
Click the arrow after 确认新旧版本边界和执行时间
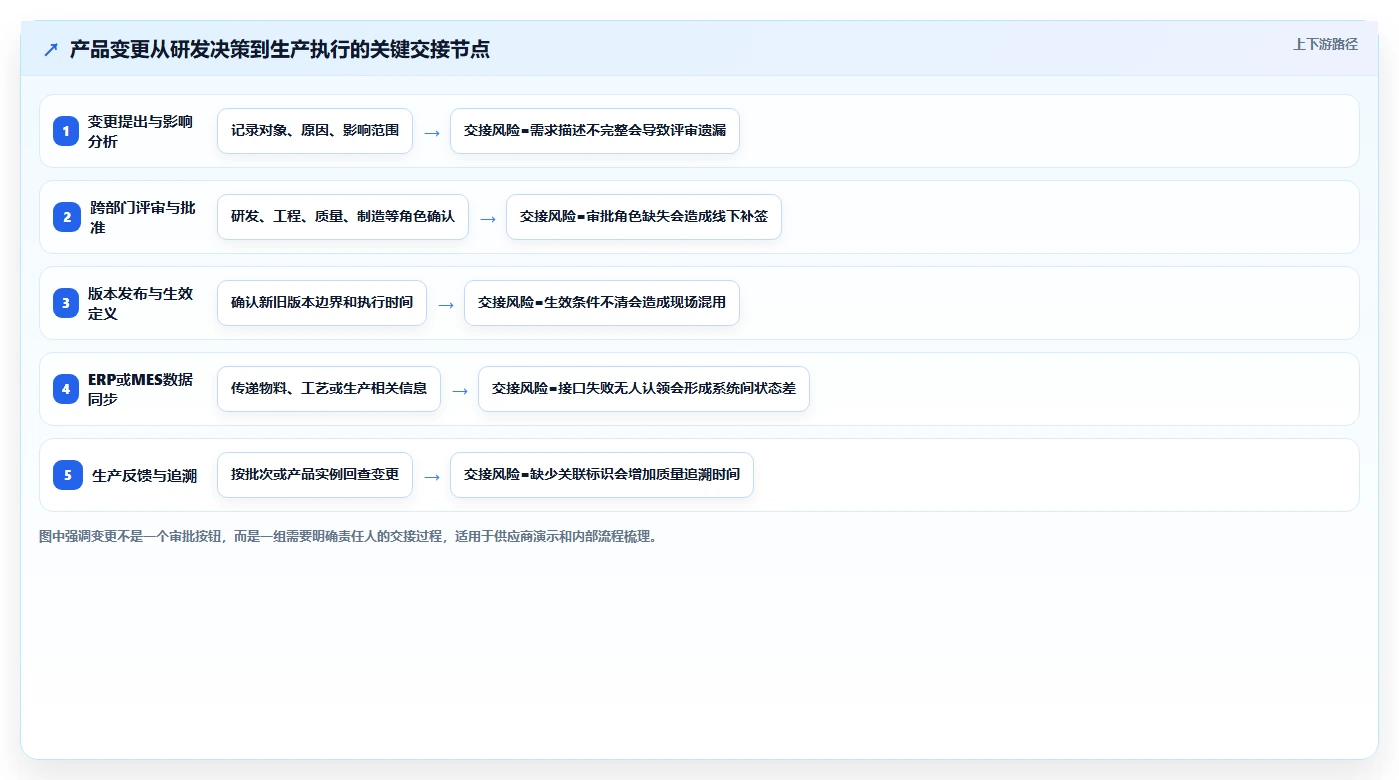[x=445, y=304]
